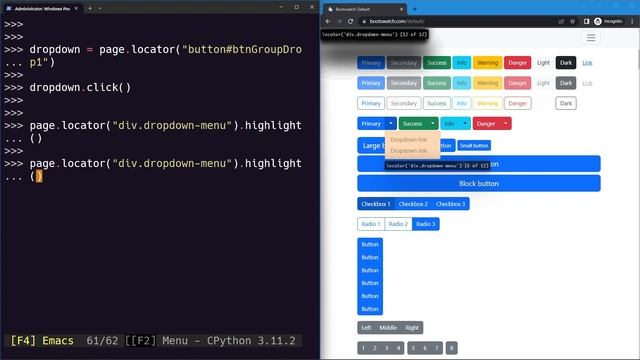
Task: Open a new browser tab
Action: [x=415, y=9]
